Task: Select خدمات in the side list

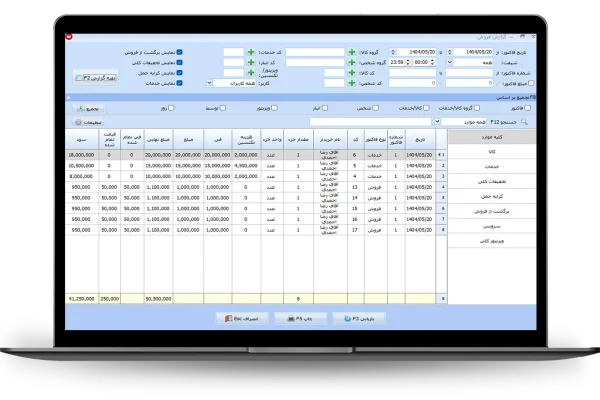Action: coord(492,167)
